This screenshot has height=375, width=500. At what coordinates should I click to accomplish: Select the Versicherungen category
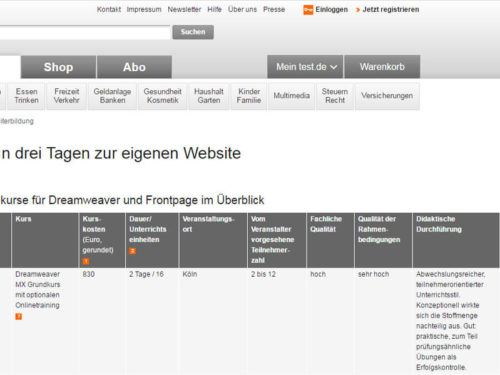click(x=387, y=96)
